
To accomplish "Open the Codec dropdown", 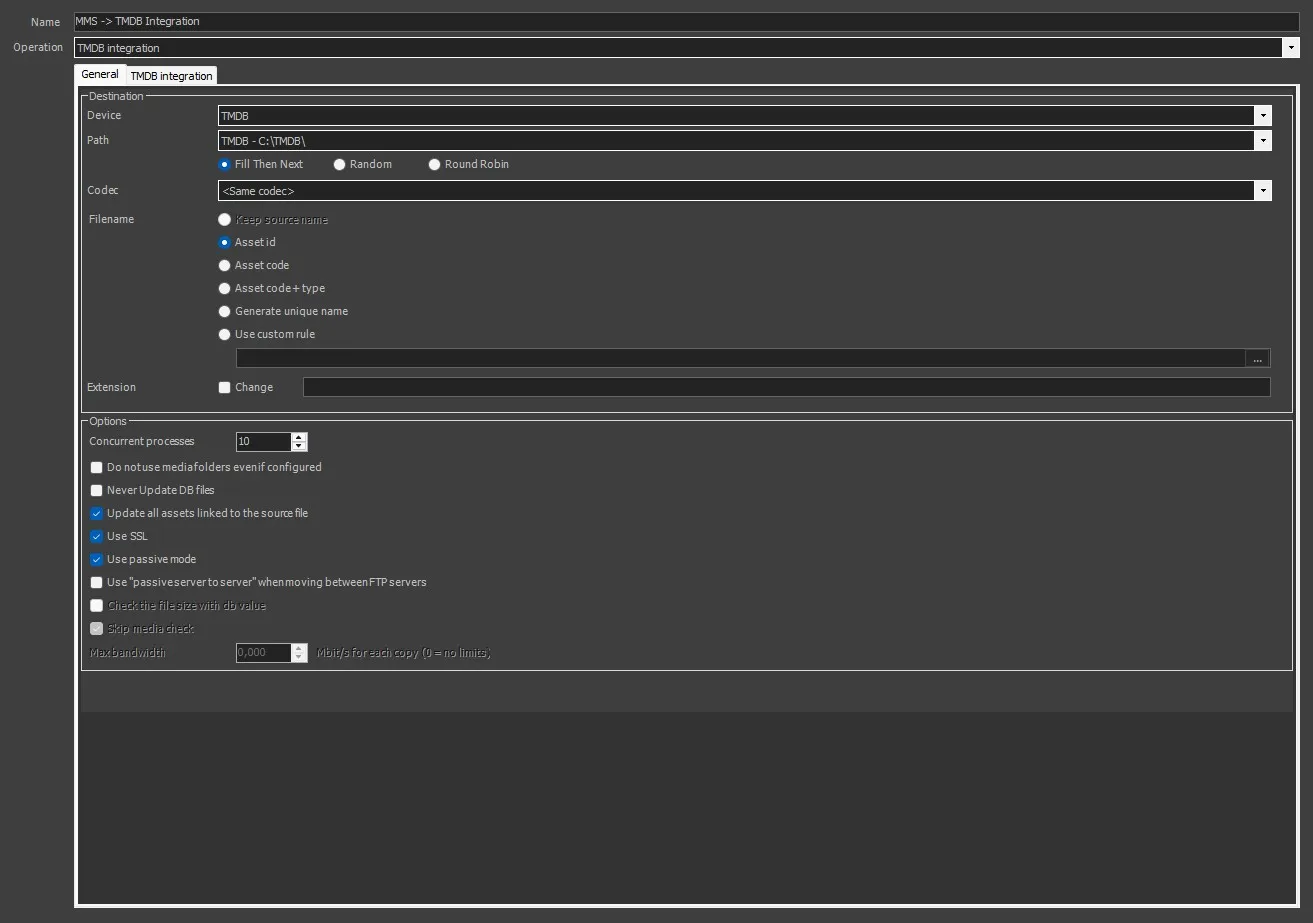I will coord(1263,191).
